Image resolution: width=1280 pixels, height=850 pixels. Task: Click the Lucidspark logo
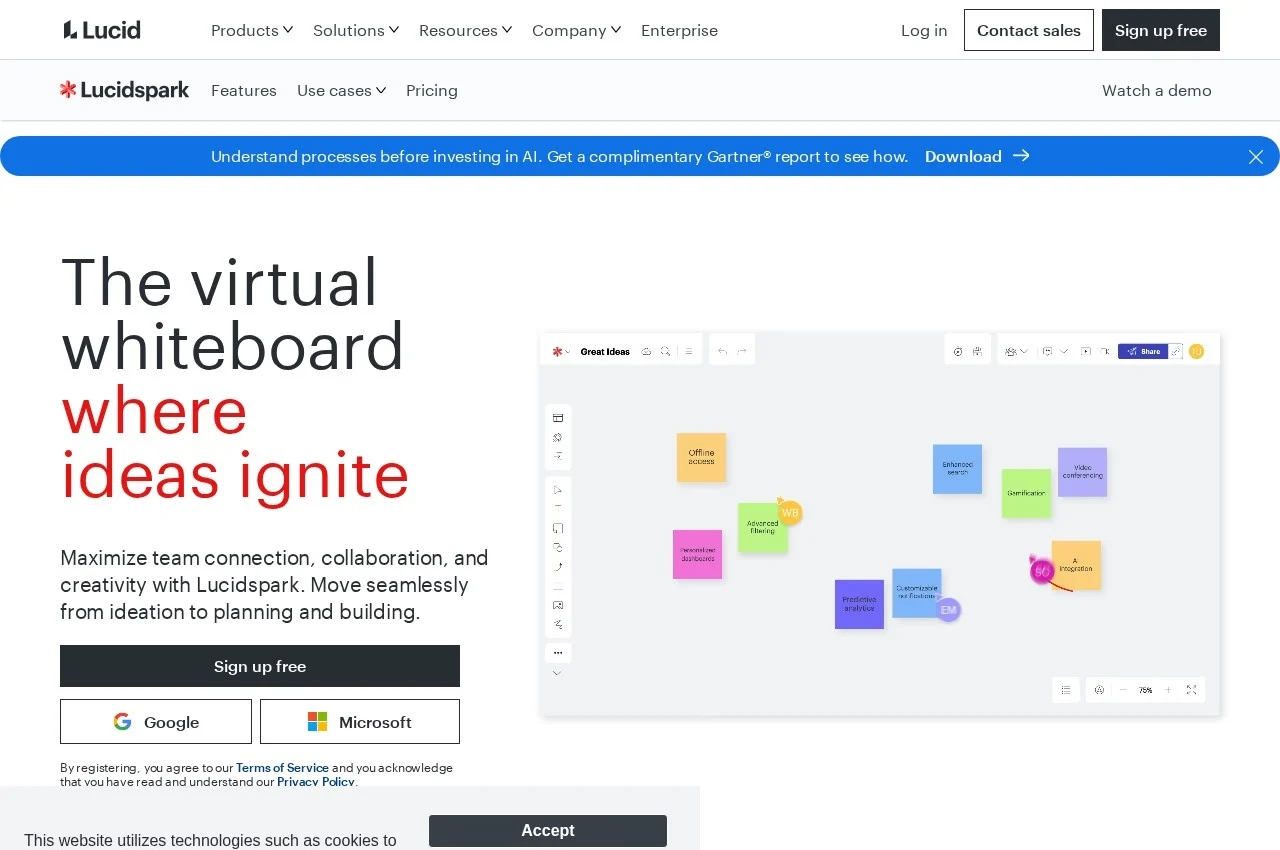(124, 90)
